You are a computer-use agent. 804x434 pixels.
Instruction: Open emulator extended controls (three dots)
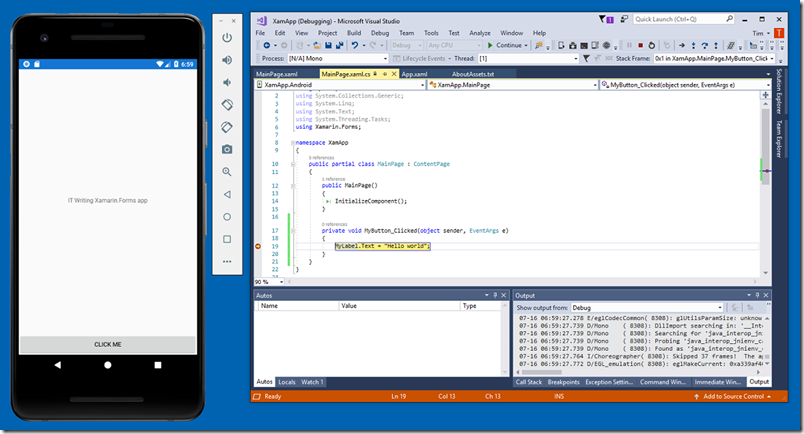pos(227,262)
